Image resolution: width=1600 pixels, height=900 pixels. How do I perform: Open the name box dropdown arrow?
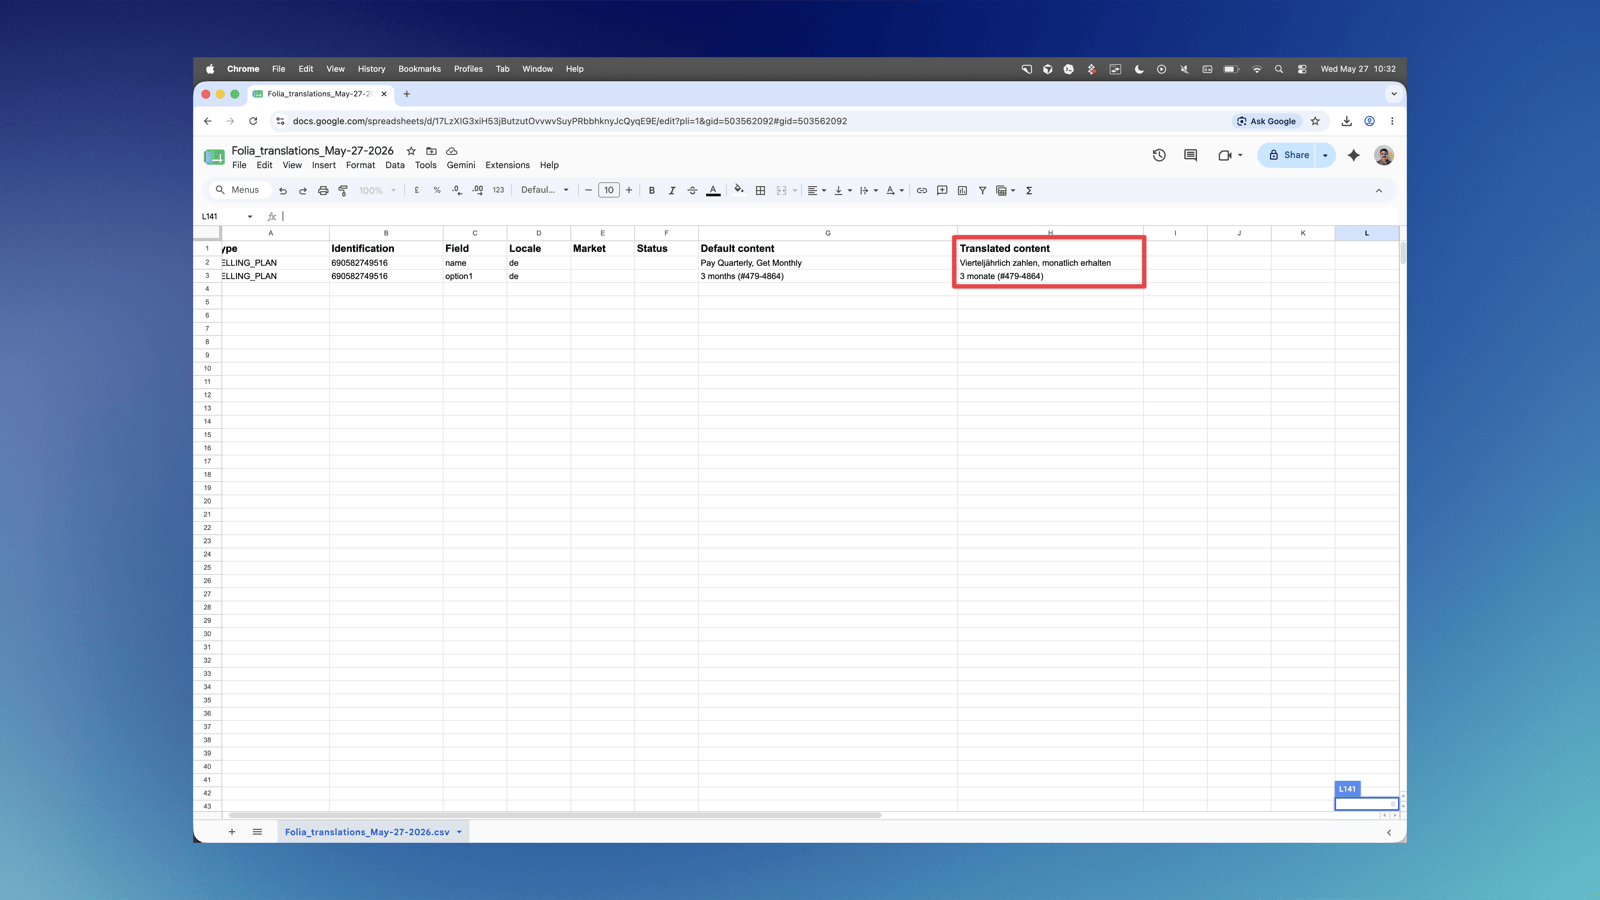coord(250,216)
